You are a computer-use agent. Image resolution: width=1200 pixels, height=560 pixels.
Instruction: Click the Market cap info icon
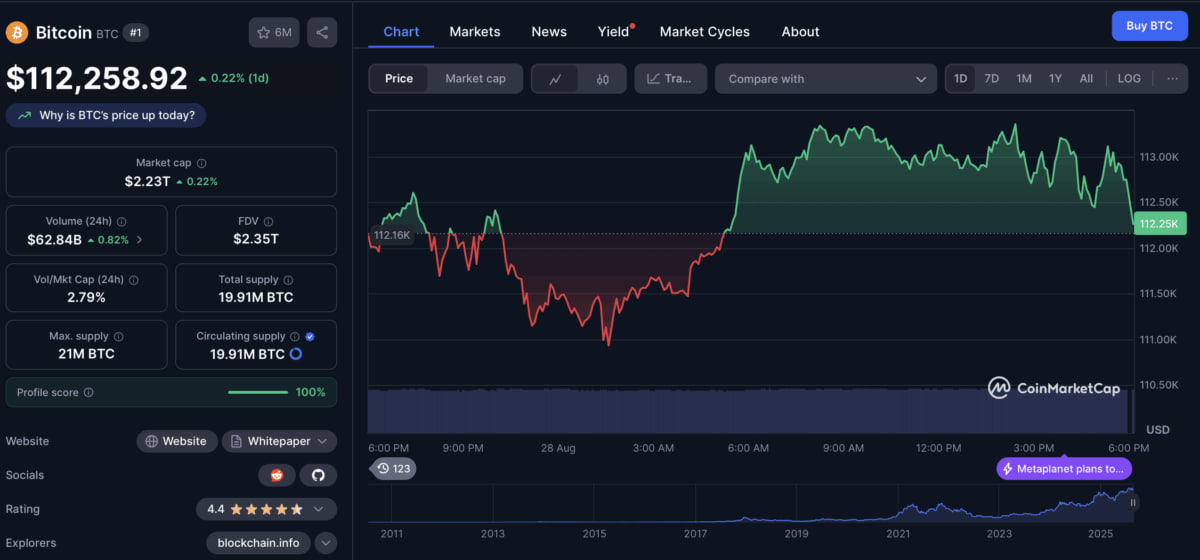point(202,163)
